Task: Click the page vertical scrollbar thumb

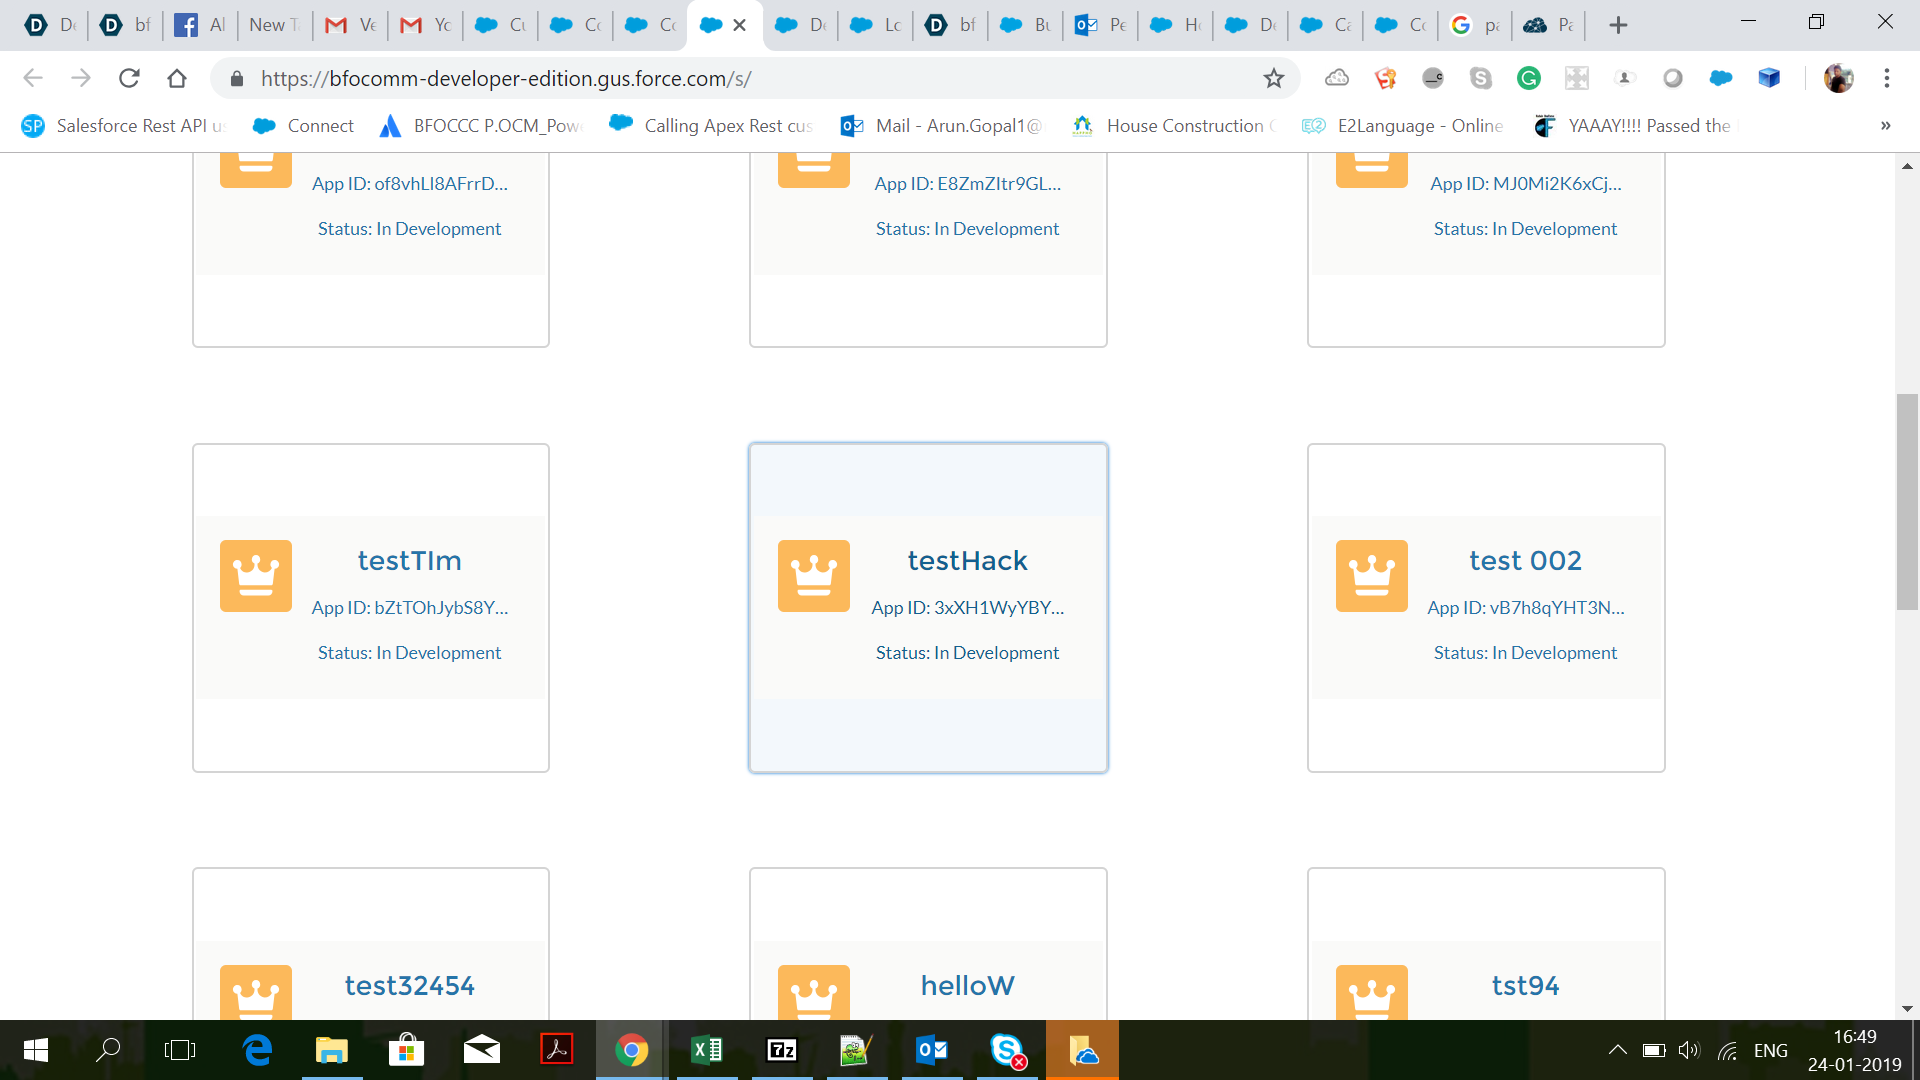Action: [1907, 502]
